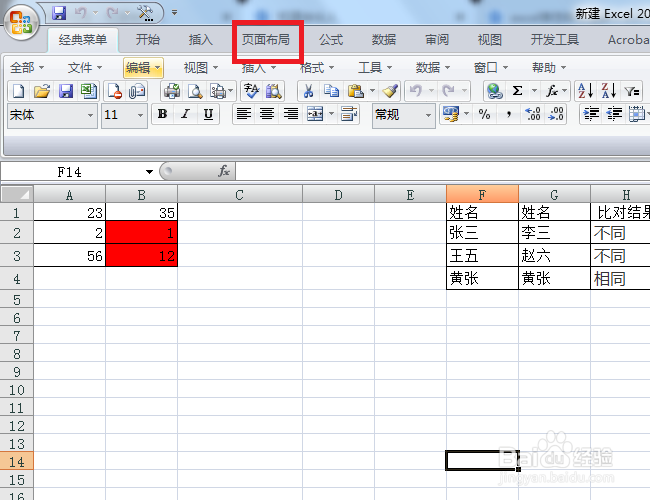This screenshot has height=500, width=650.
Task: Select red cell B2 containing 1
Action: pos(142,233)
